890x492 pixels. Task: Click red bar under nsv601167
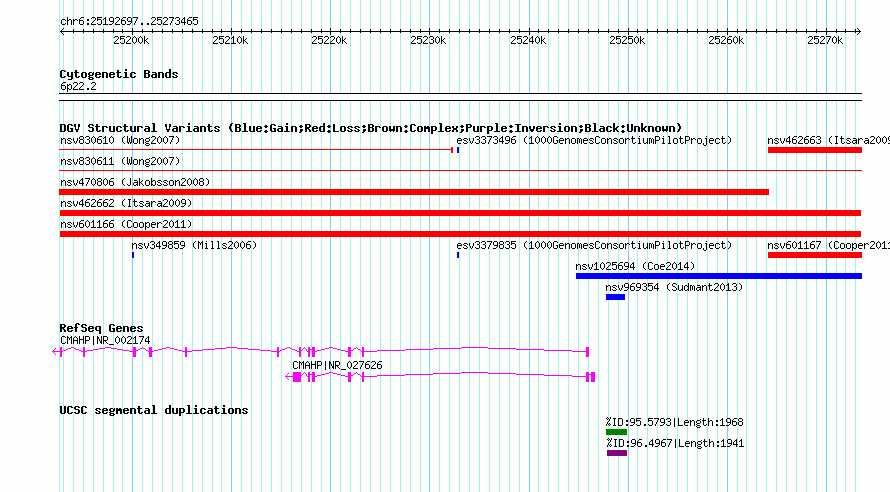pyautogui.click(x=815, y=255)
